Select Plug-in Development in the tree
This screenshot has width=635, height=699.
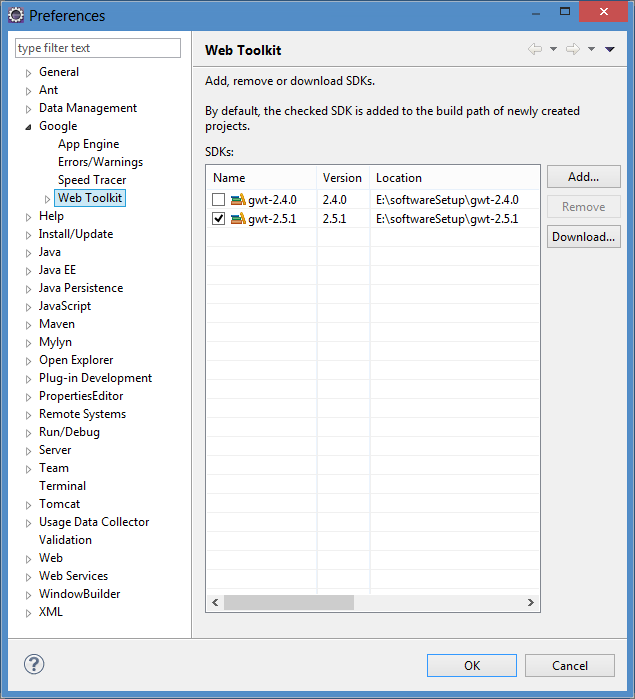(x=95, y=378)
